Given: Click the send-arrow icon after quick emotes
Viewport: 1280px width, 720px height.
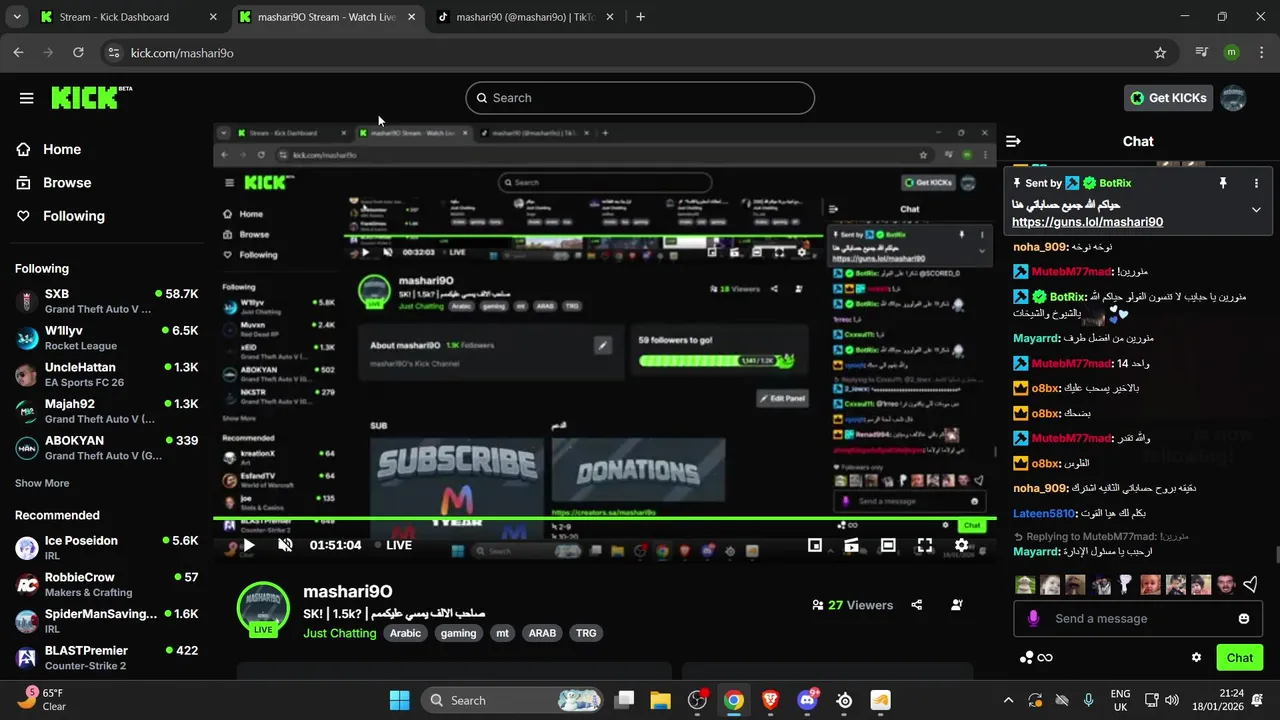Looking at the screenshot, I should [1250, 584].
